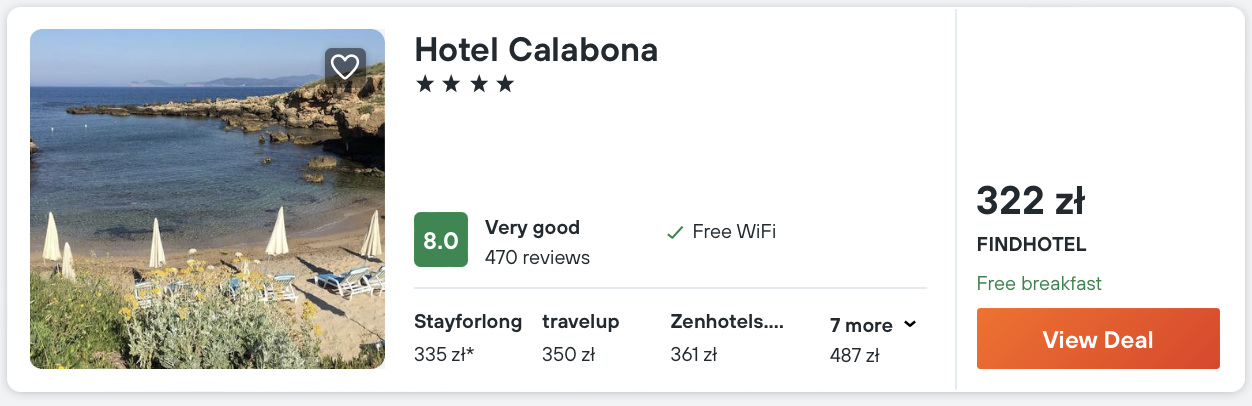Click the 487 zł price under 7 more

[x=854, y=355]
